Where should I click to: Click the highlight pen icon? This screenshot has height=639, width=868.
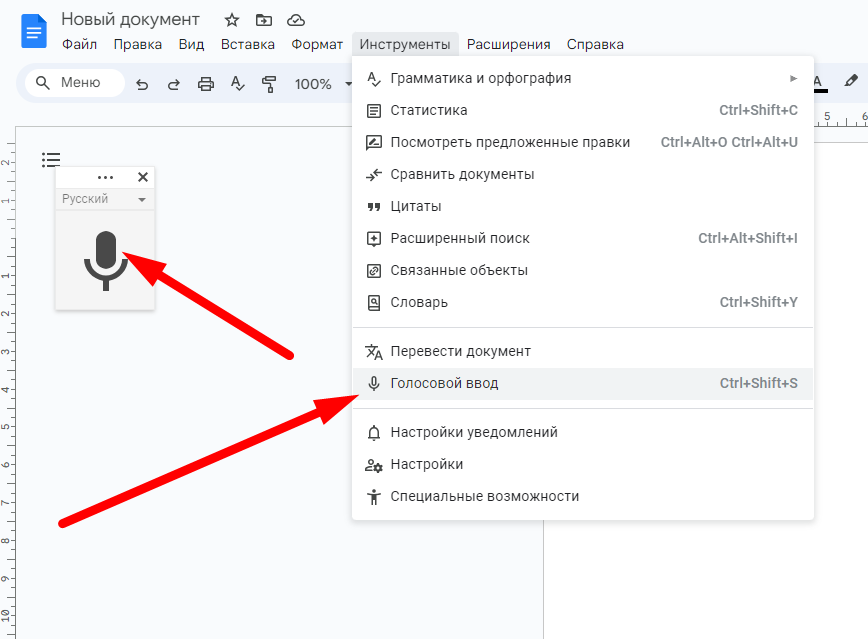click(851, 81)
